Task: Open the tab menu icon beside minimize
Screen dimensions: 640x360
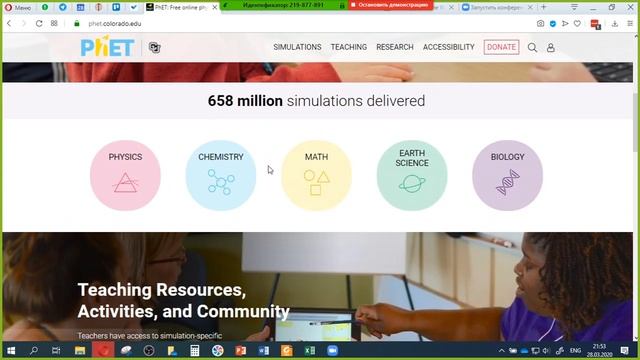Action: (574, 7)
